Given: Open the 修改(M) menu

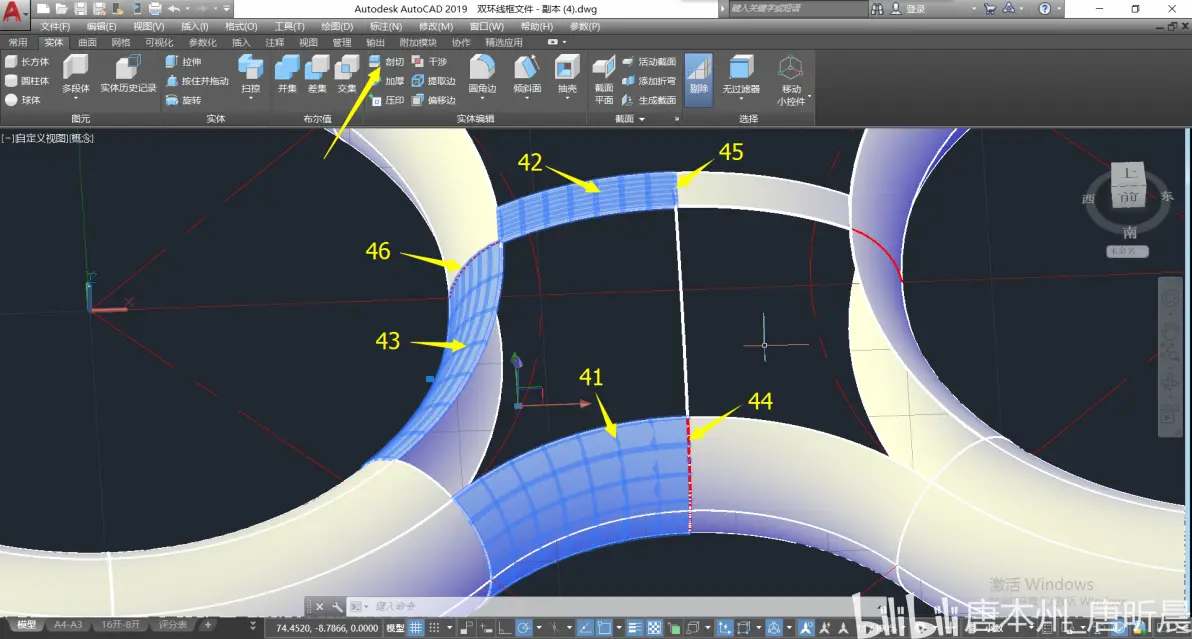Looking at the screenshot, I should [436, 27].
